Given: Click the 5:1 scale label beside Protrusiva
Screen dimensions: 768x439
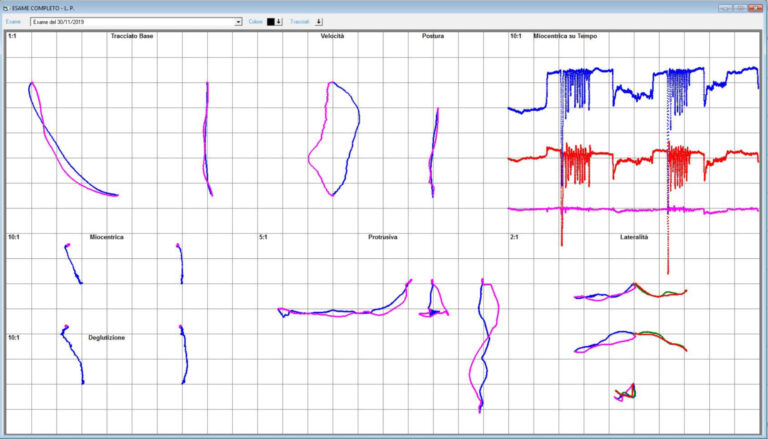Looking at the screenshot, I should coord(263,237).
